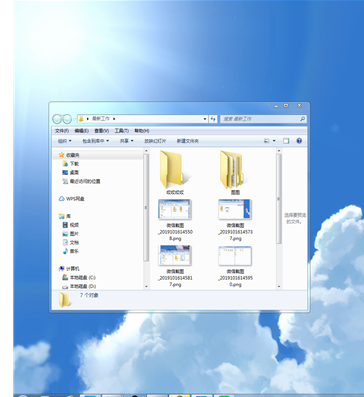
Task: Open the 文档 library
Action: click(71, 242)
